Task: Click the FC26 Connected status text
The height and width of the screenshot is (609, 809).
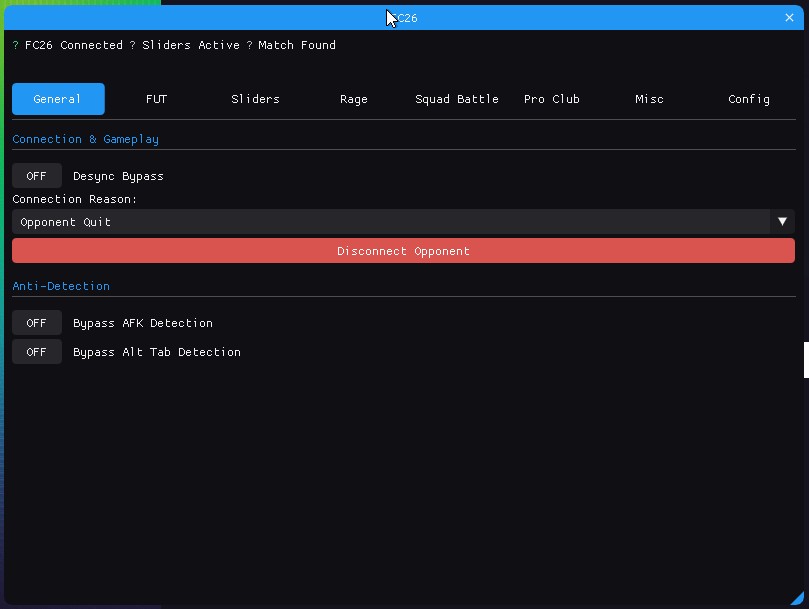Action: [x=73, y=45]
